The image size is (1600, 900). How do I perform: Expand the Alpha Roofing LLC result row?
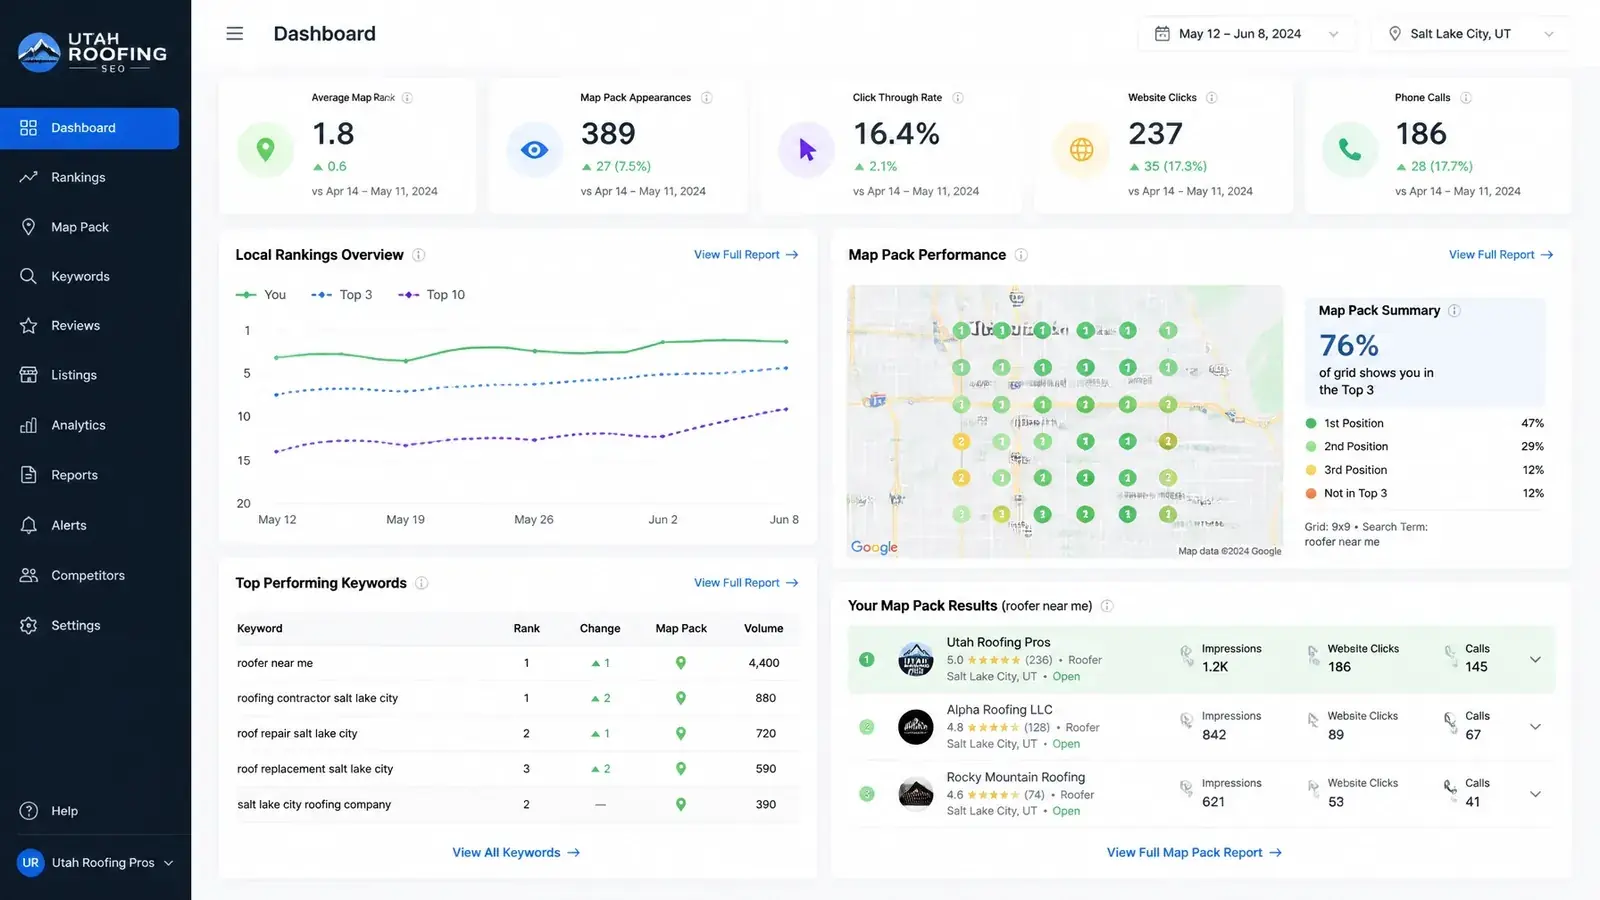(1535, 727)
